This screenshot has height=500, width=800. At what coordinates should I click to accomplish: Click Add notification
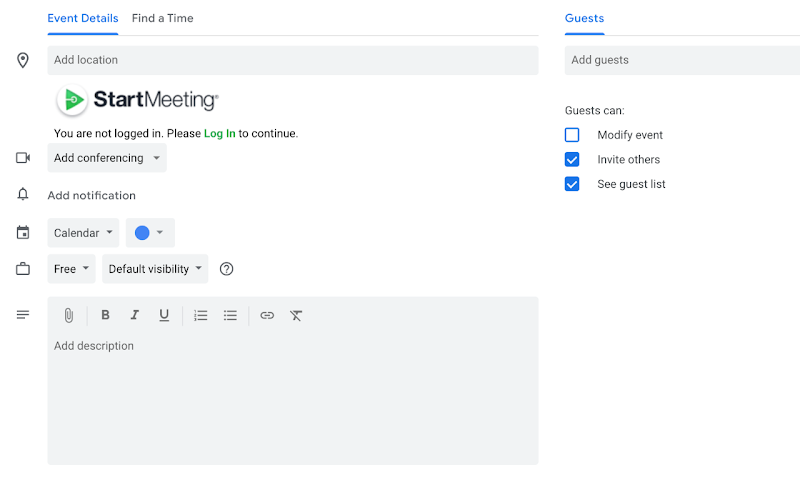point(91,195)
